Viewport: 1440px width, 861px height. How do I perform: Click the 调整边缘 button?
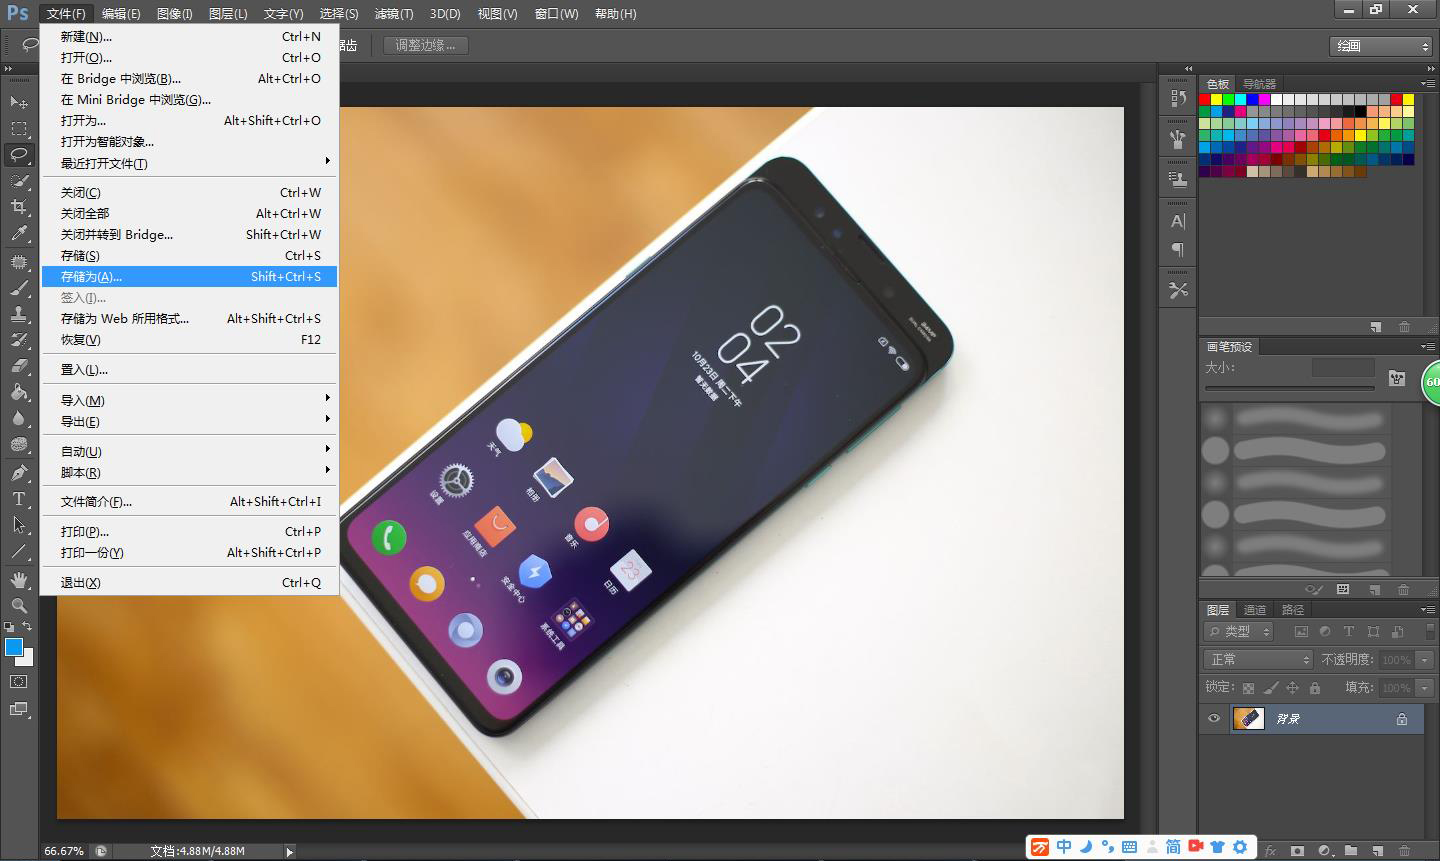pyautogui.click(x=425, y=45)
